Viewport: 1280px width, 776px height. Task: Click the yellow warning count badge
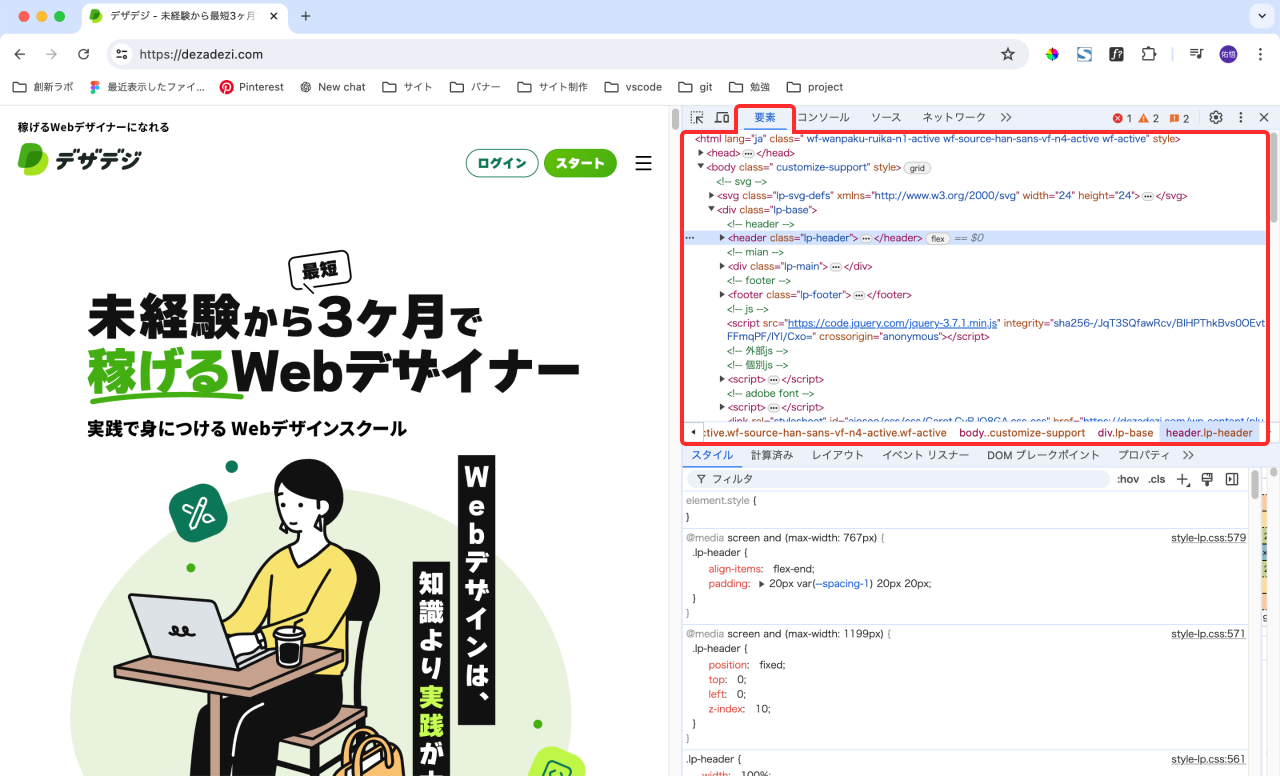[1149, 118]
